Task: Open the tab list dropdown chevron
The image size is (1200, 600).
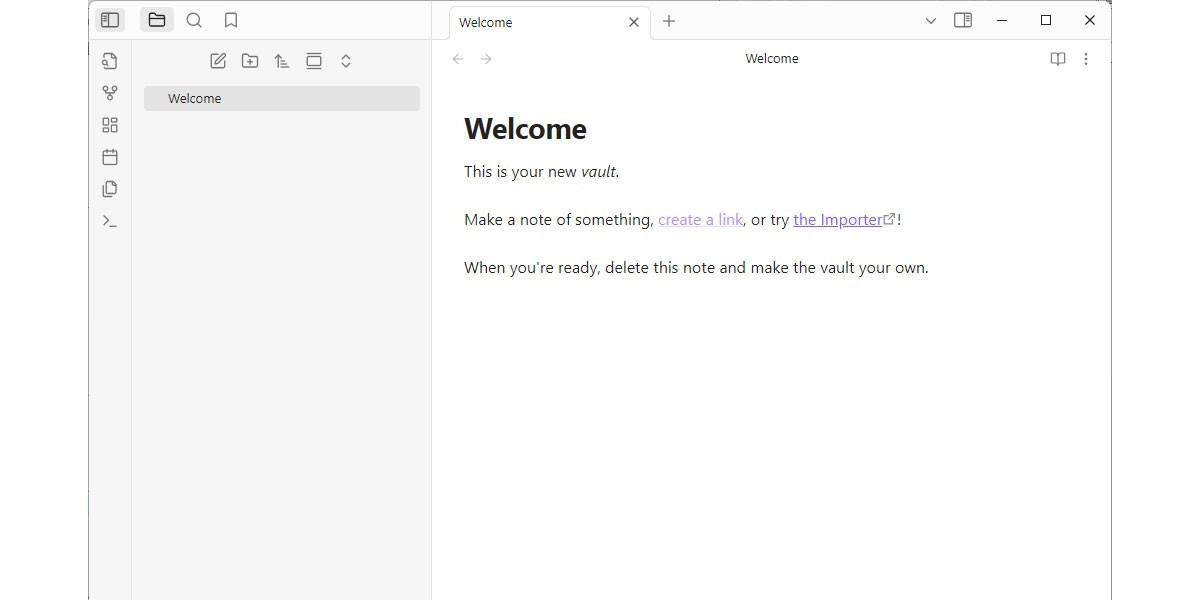Action: coord(931,20)
